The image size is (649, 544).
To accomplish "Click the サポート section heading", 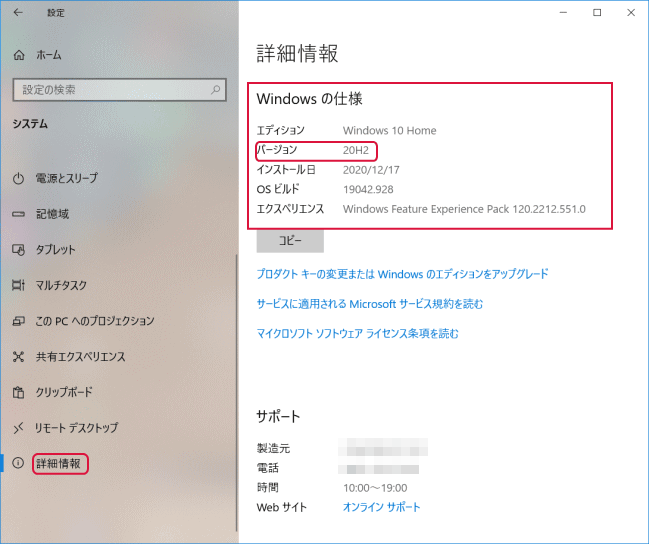I will click(x=278, y=416).
